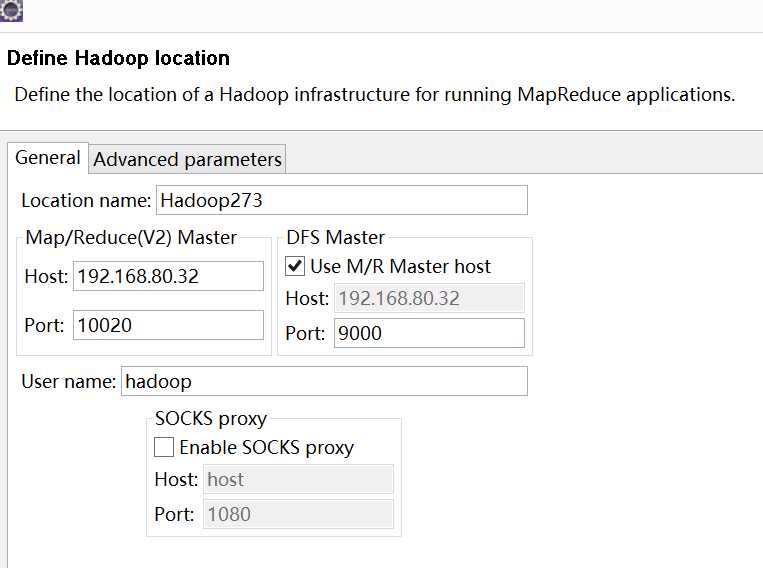Click the DFS Master Port field showing 9000

click(x=429, y=333)
